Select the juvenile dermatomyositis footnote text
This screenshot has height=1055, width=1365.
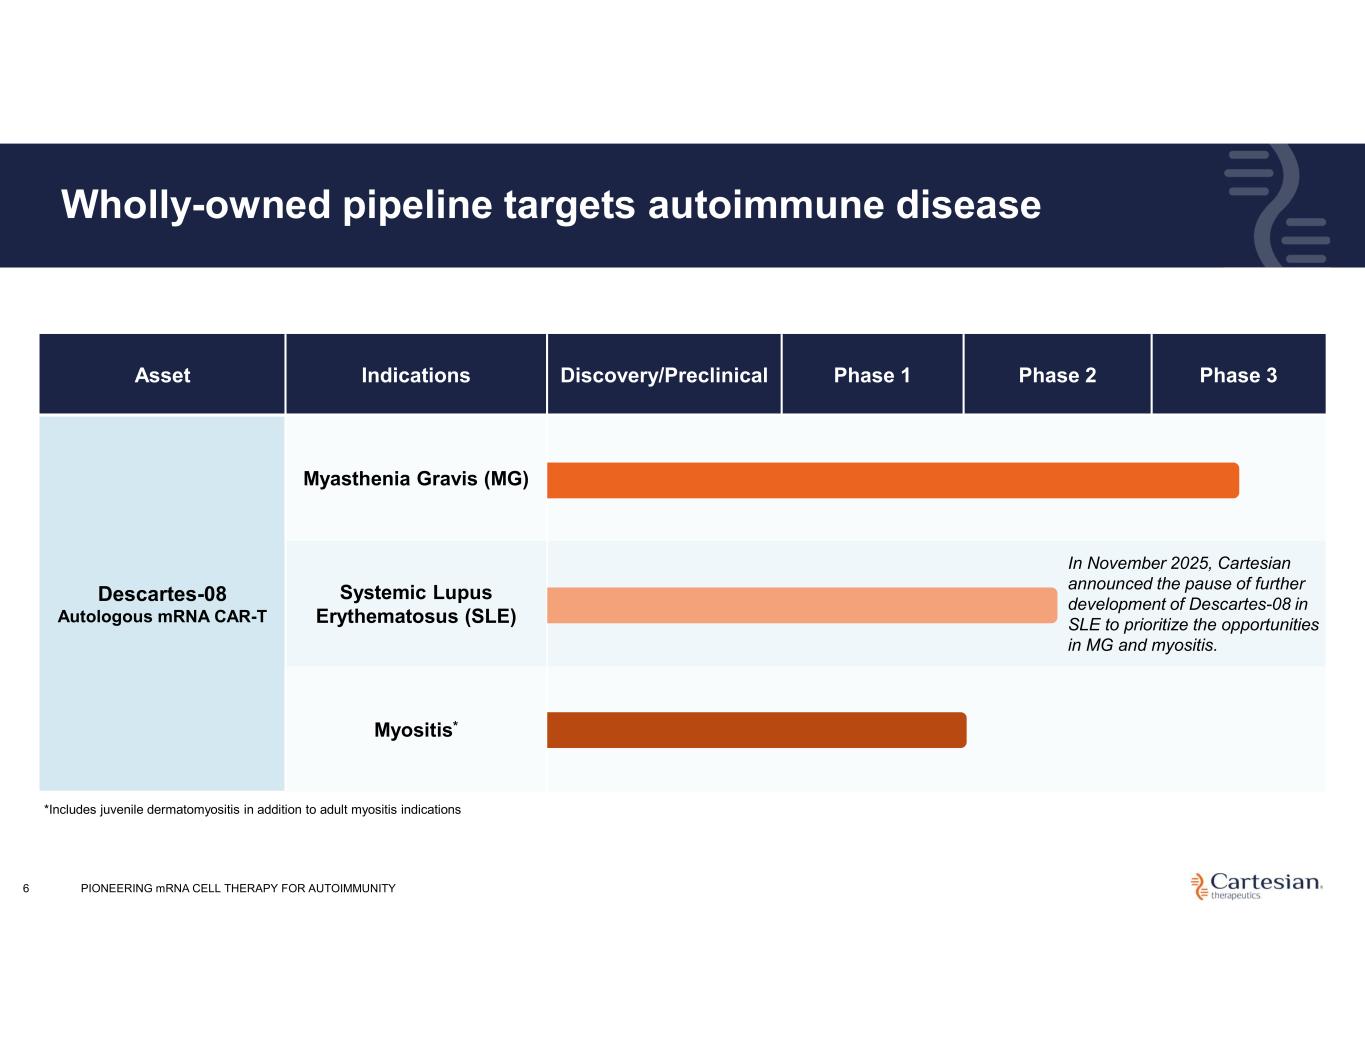point(252,810)
